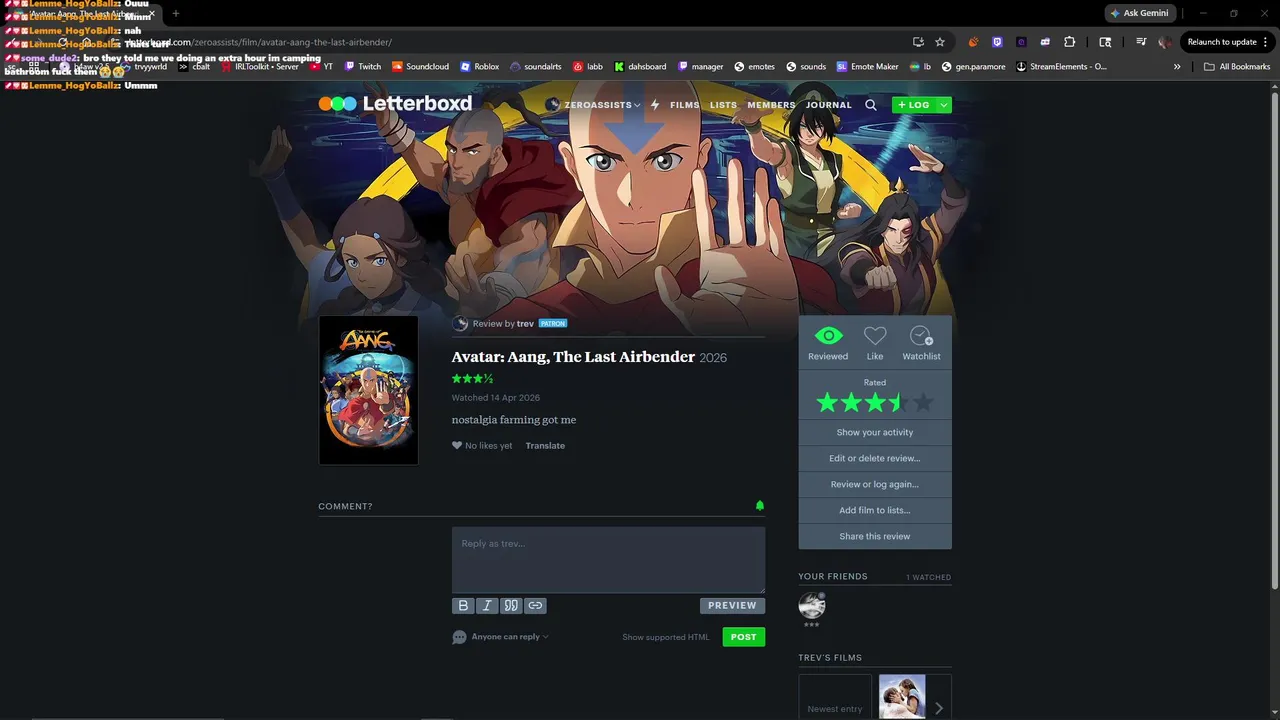Open the All Bookmarks folder
The image size is (1280, 720).
[x=1237, y=67]
